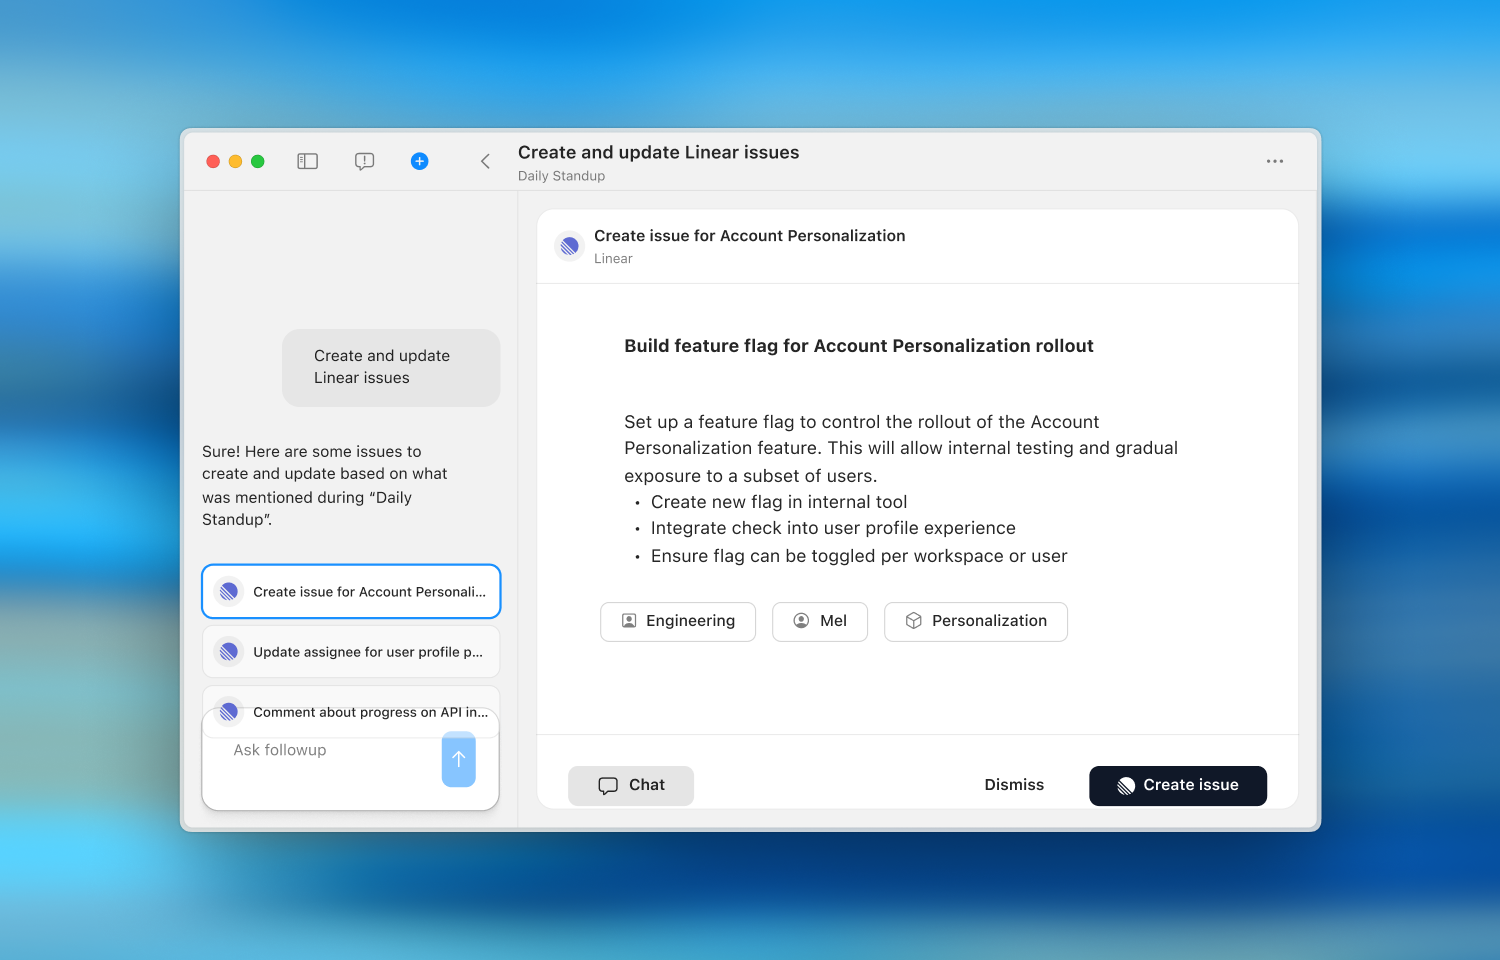Send followup with the blue arrow button
The height and width of the screenshot is (960, 1500).
point(458,760)
